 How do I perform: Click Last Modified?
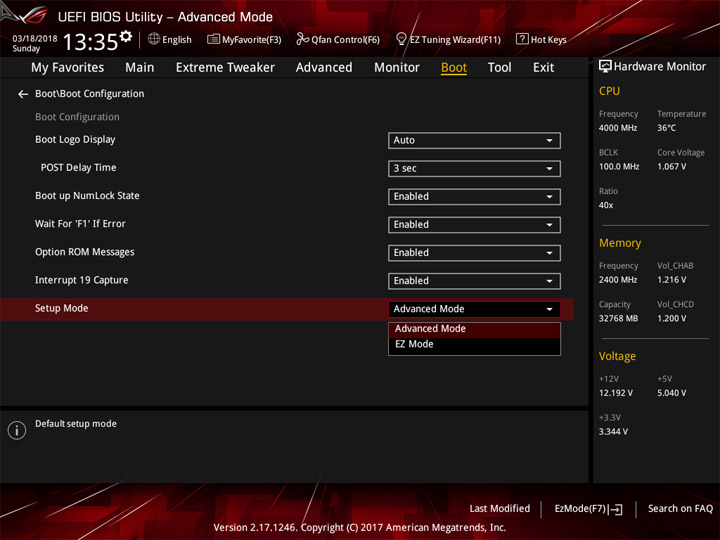click(x=500, y=509)
